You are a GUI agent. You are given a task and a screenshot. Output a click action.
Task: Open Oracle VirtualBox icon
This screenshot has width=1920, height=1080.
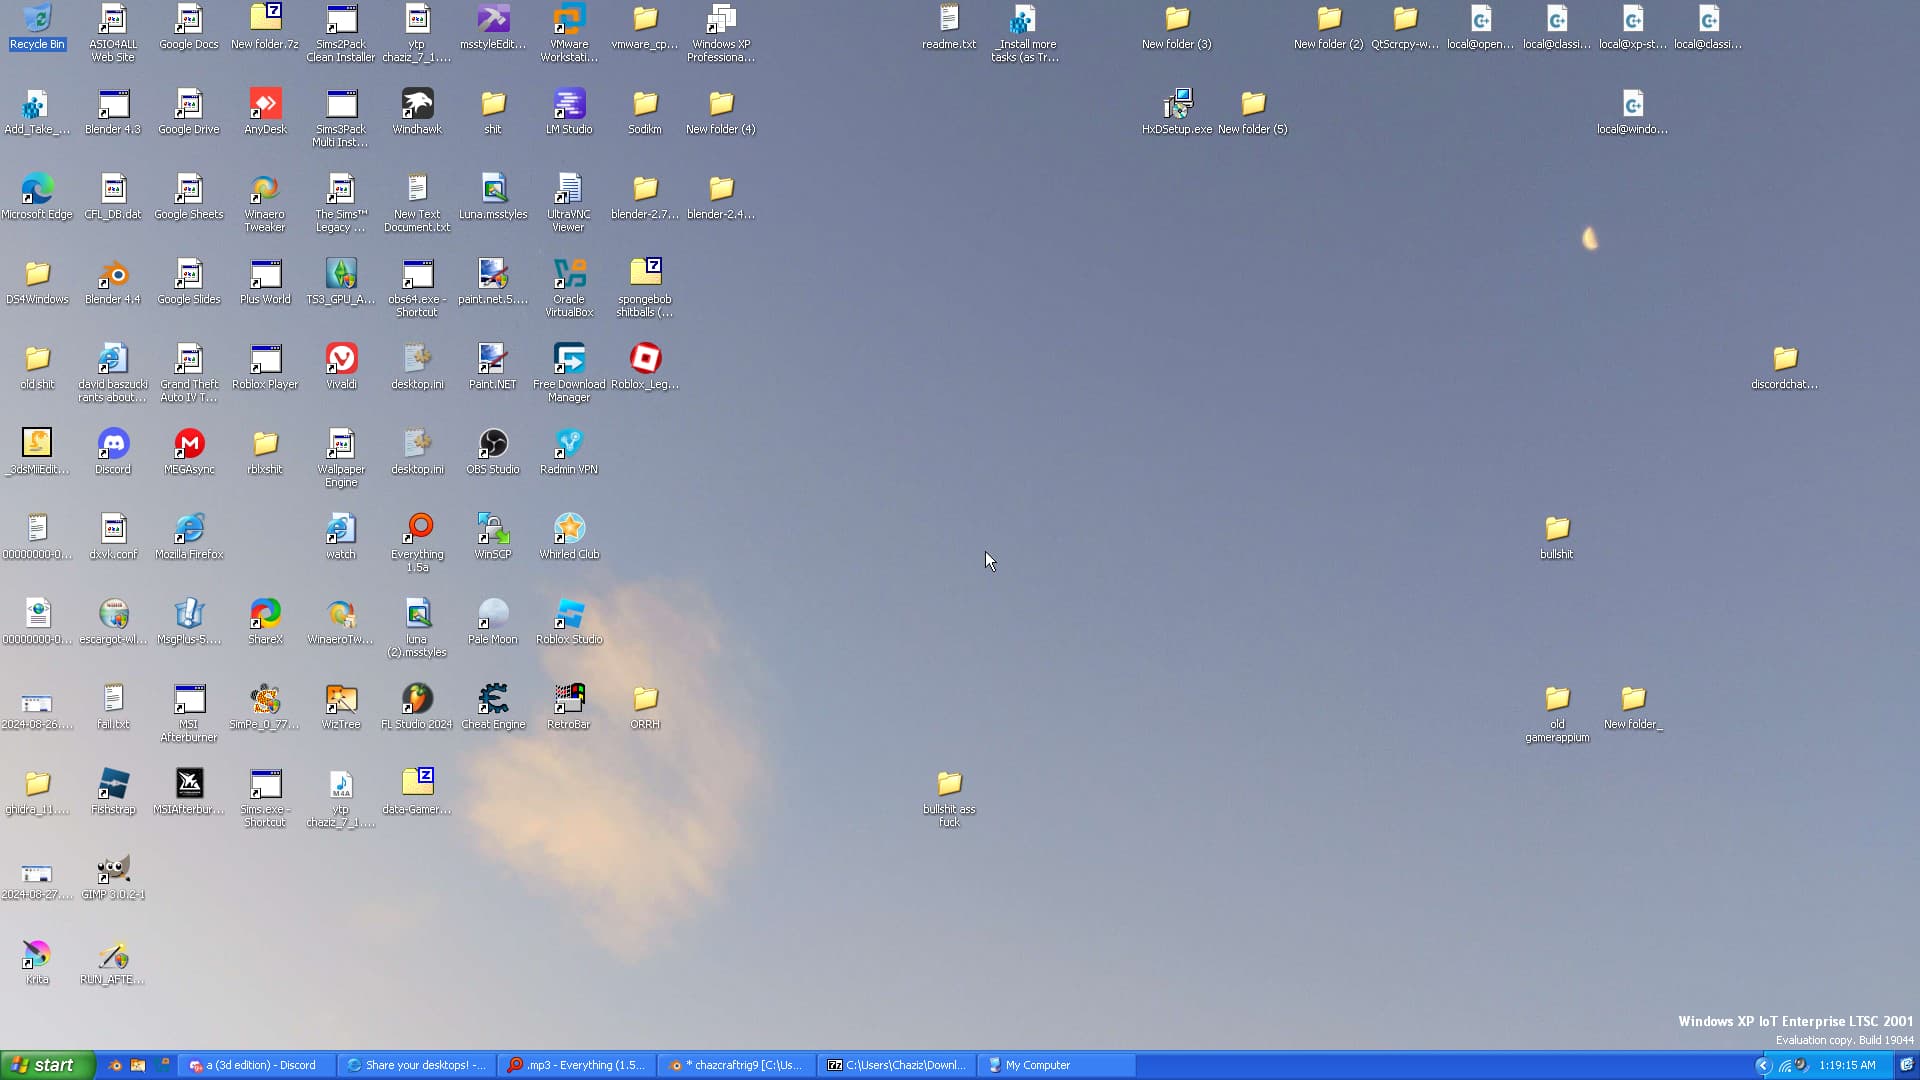(x=569, y=288)
